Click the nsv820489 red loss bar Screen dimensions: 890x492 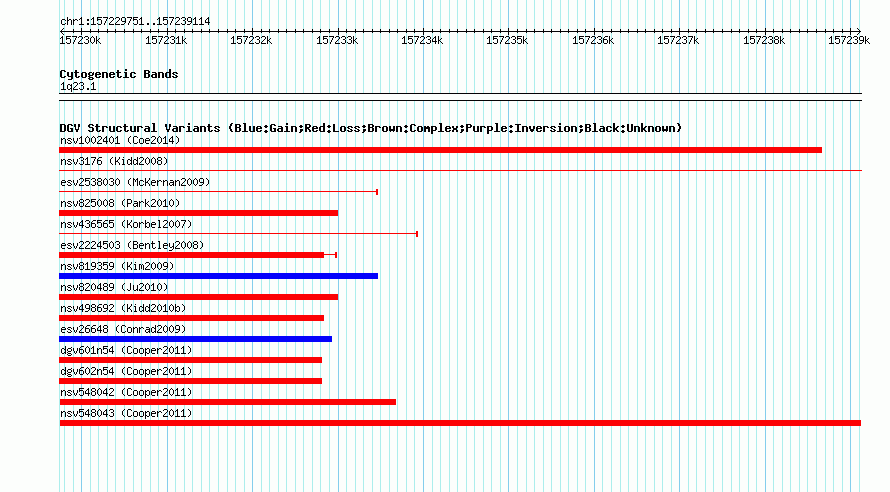click(x=199, y=297)
